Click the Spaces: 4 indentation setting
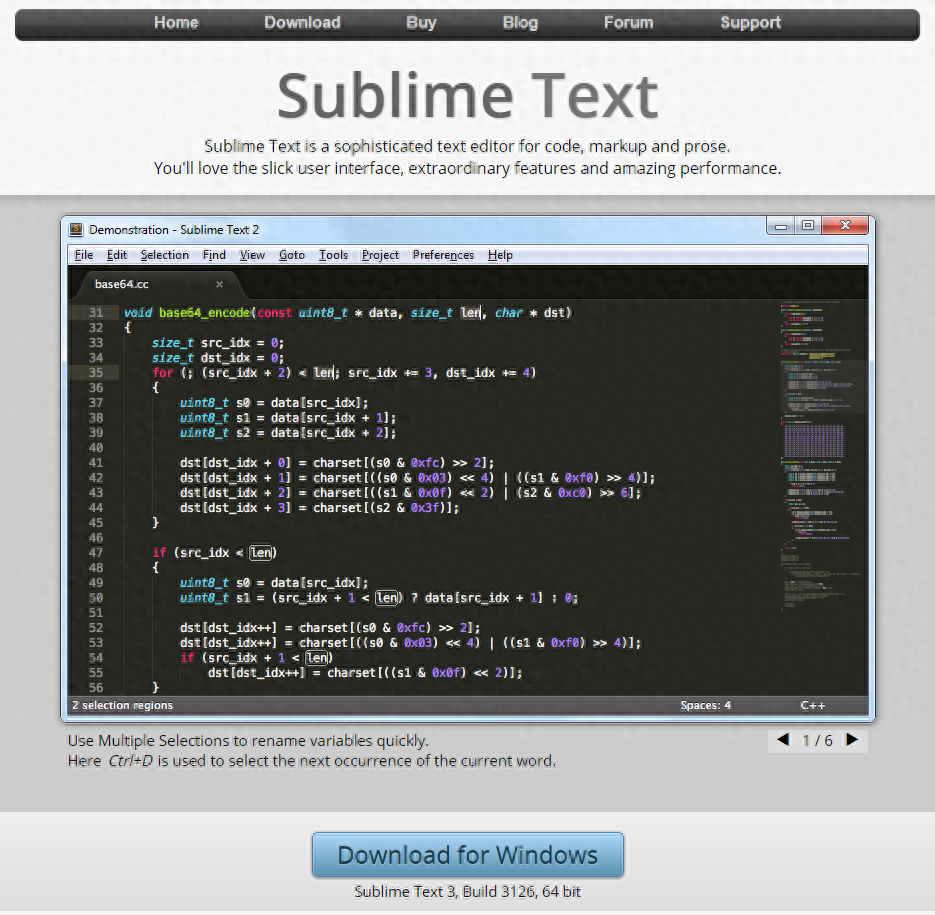 coord(705,706)
